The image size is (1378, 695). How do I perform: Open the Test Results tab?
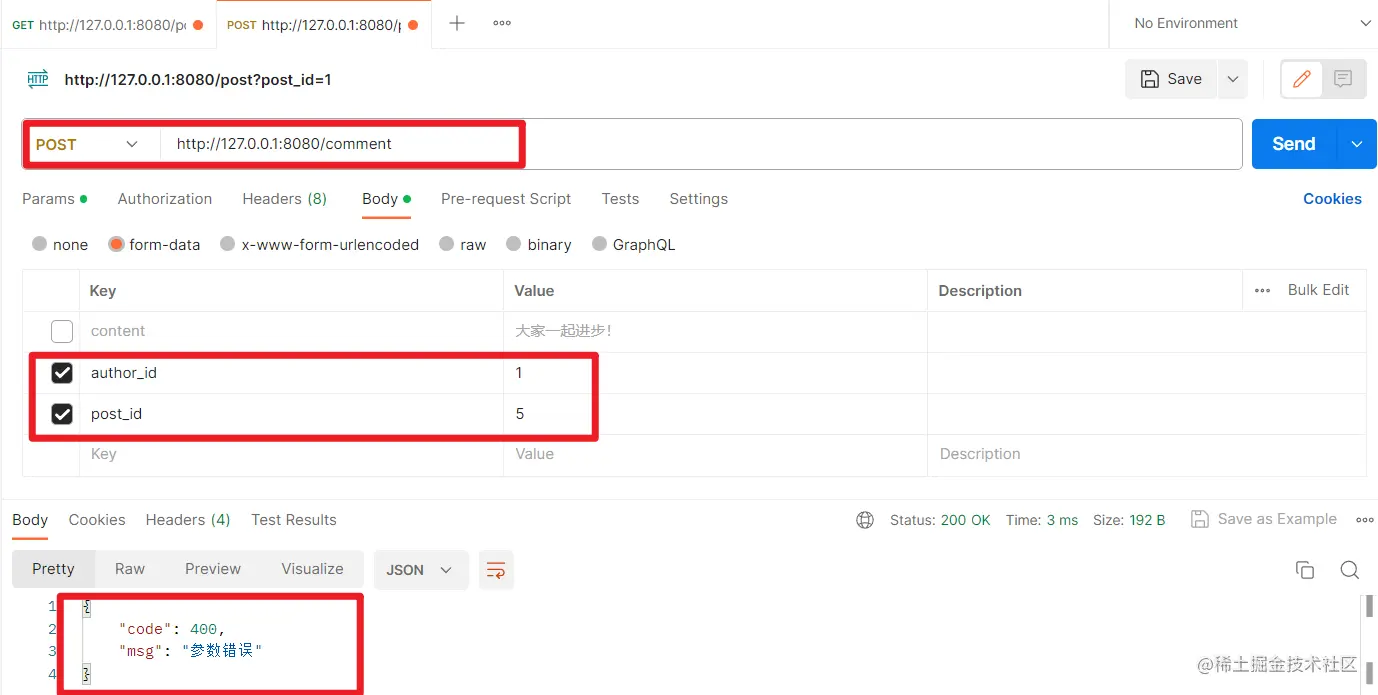(x=294, y=520)
